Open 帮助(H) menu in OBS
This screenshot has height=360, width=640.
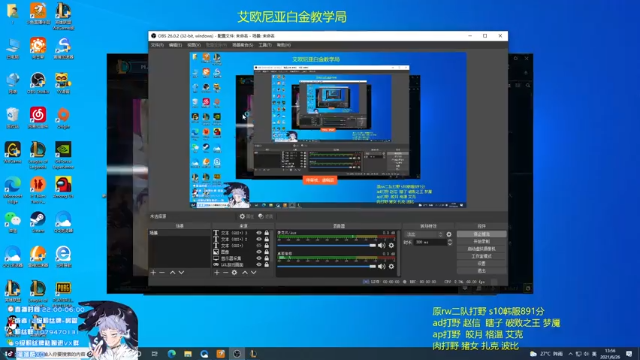(x=284, y=45)
